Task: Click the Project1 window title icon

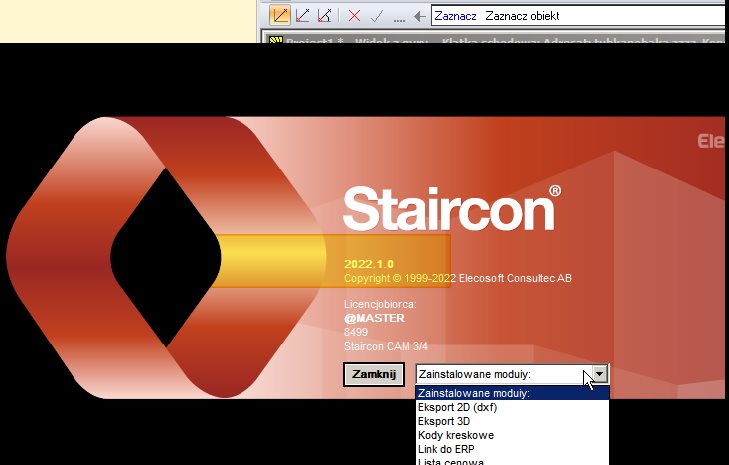Action: [x=276, y=40]
